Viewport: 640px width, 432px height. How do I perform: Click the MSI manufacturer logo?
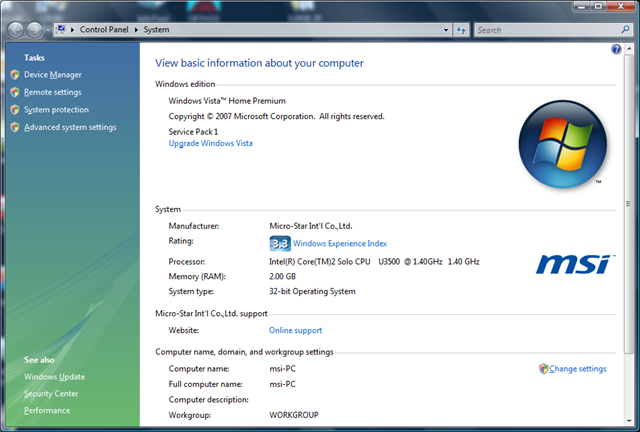[572, 263]
